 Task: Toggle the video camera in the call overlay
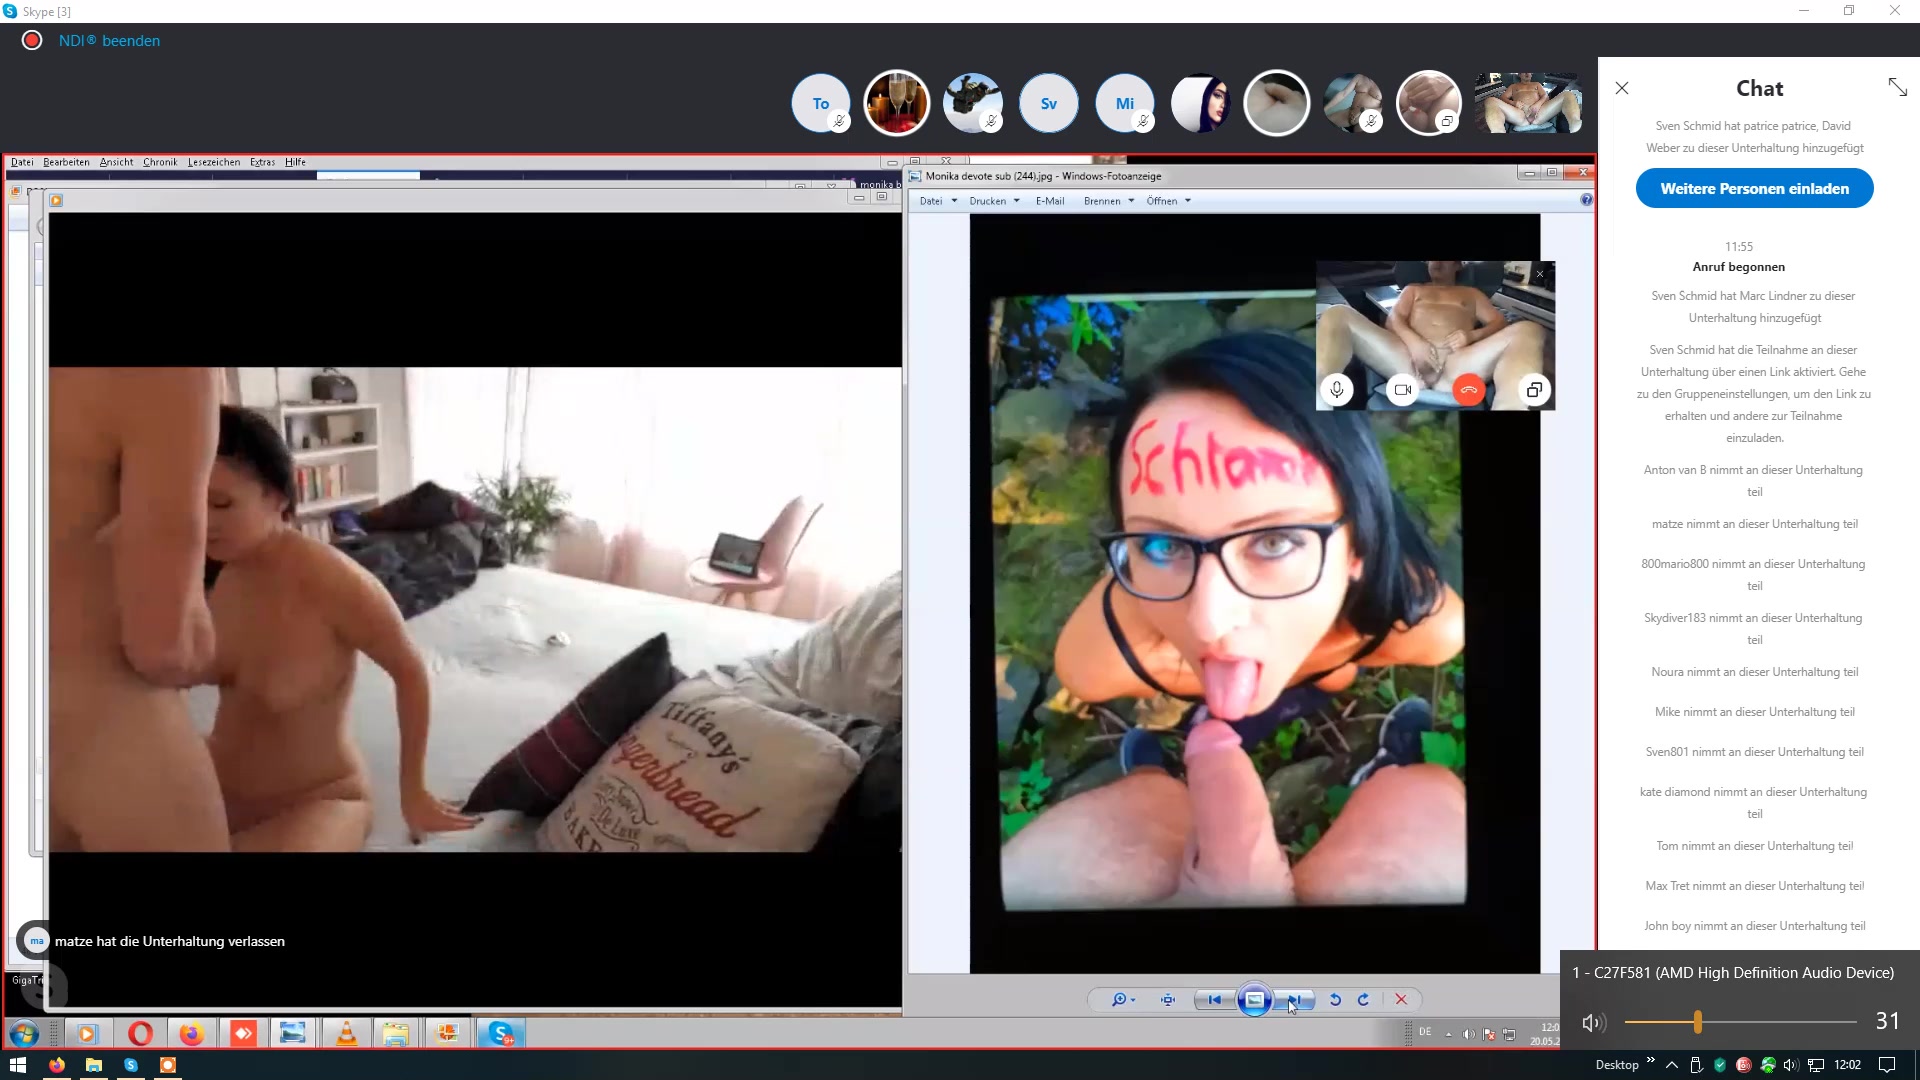click(1403, 390)
